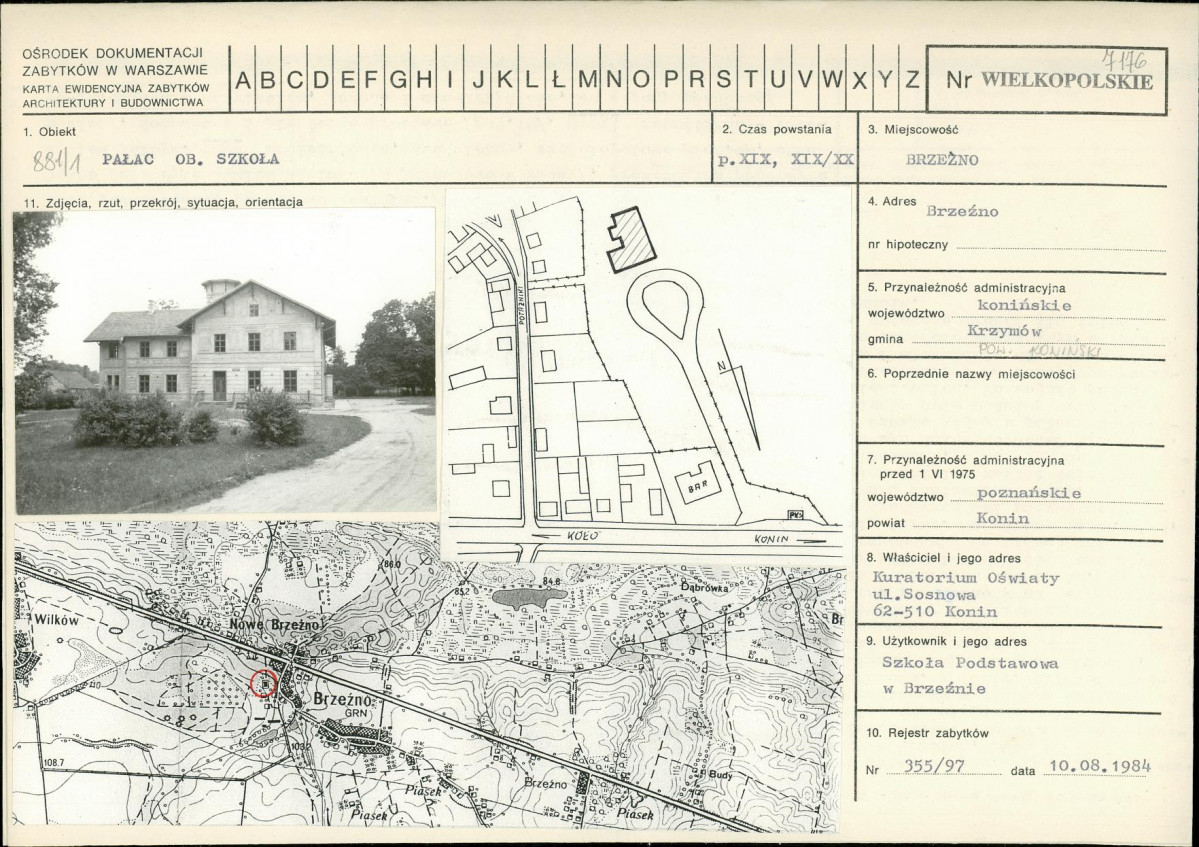Viewport: 1199px width, 847px height.
Task: Click the text 'PAŁAC OB. SZKOŁA'
Action: click(x=191, y=159)
